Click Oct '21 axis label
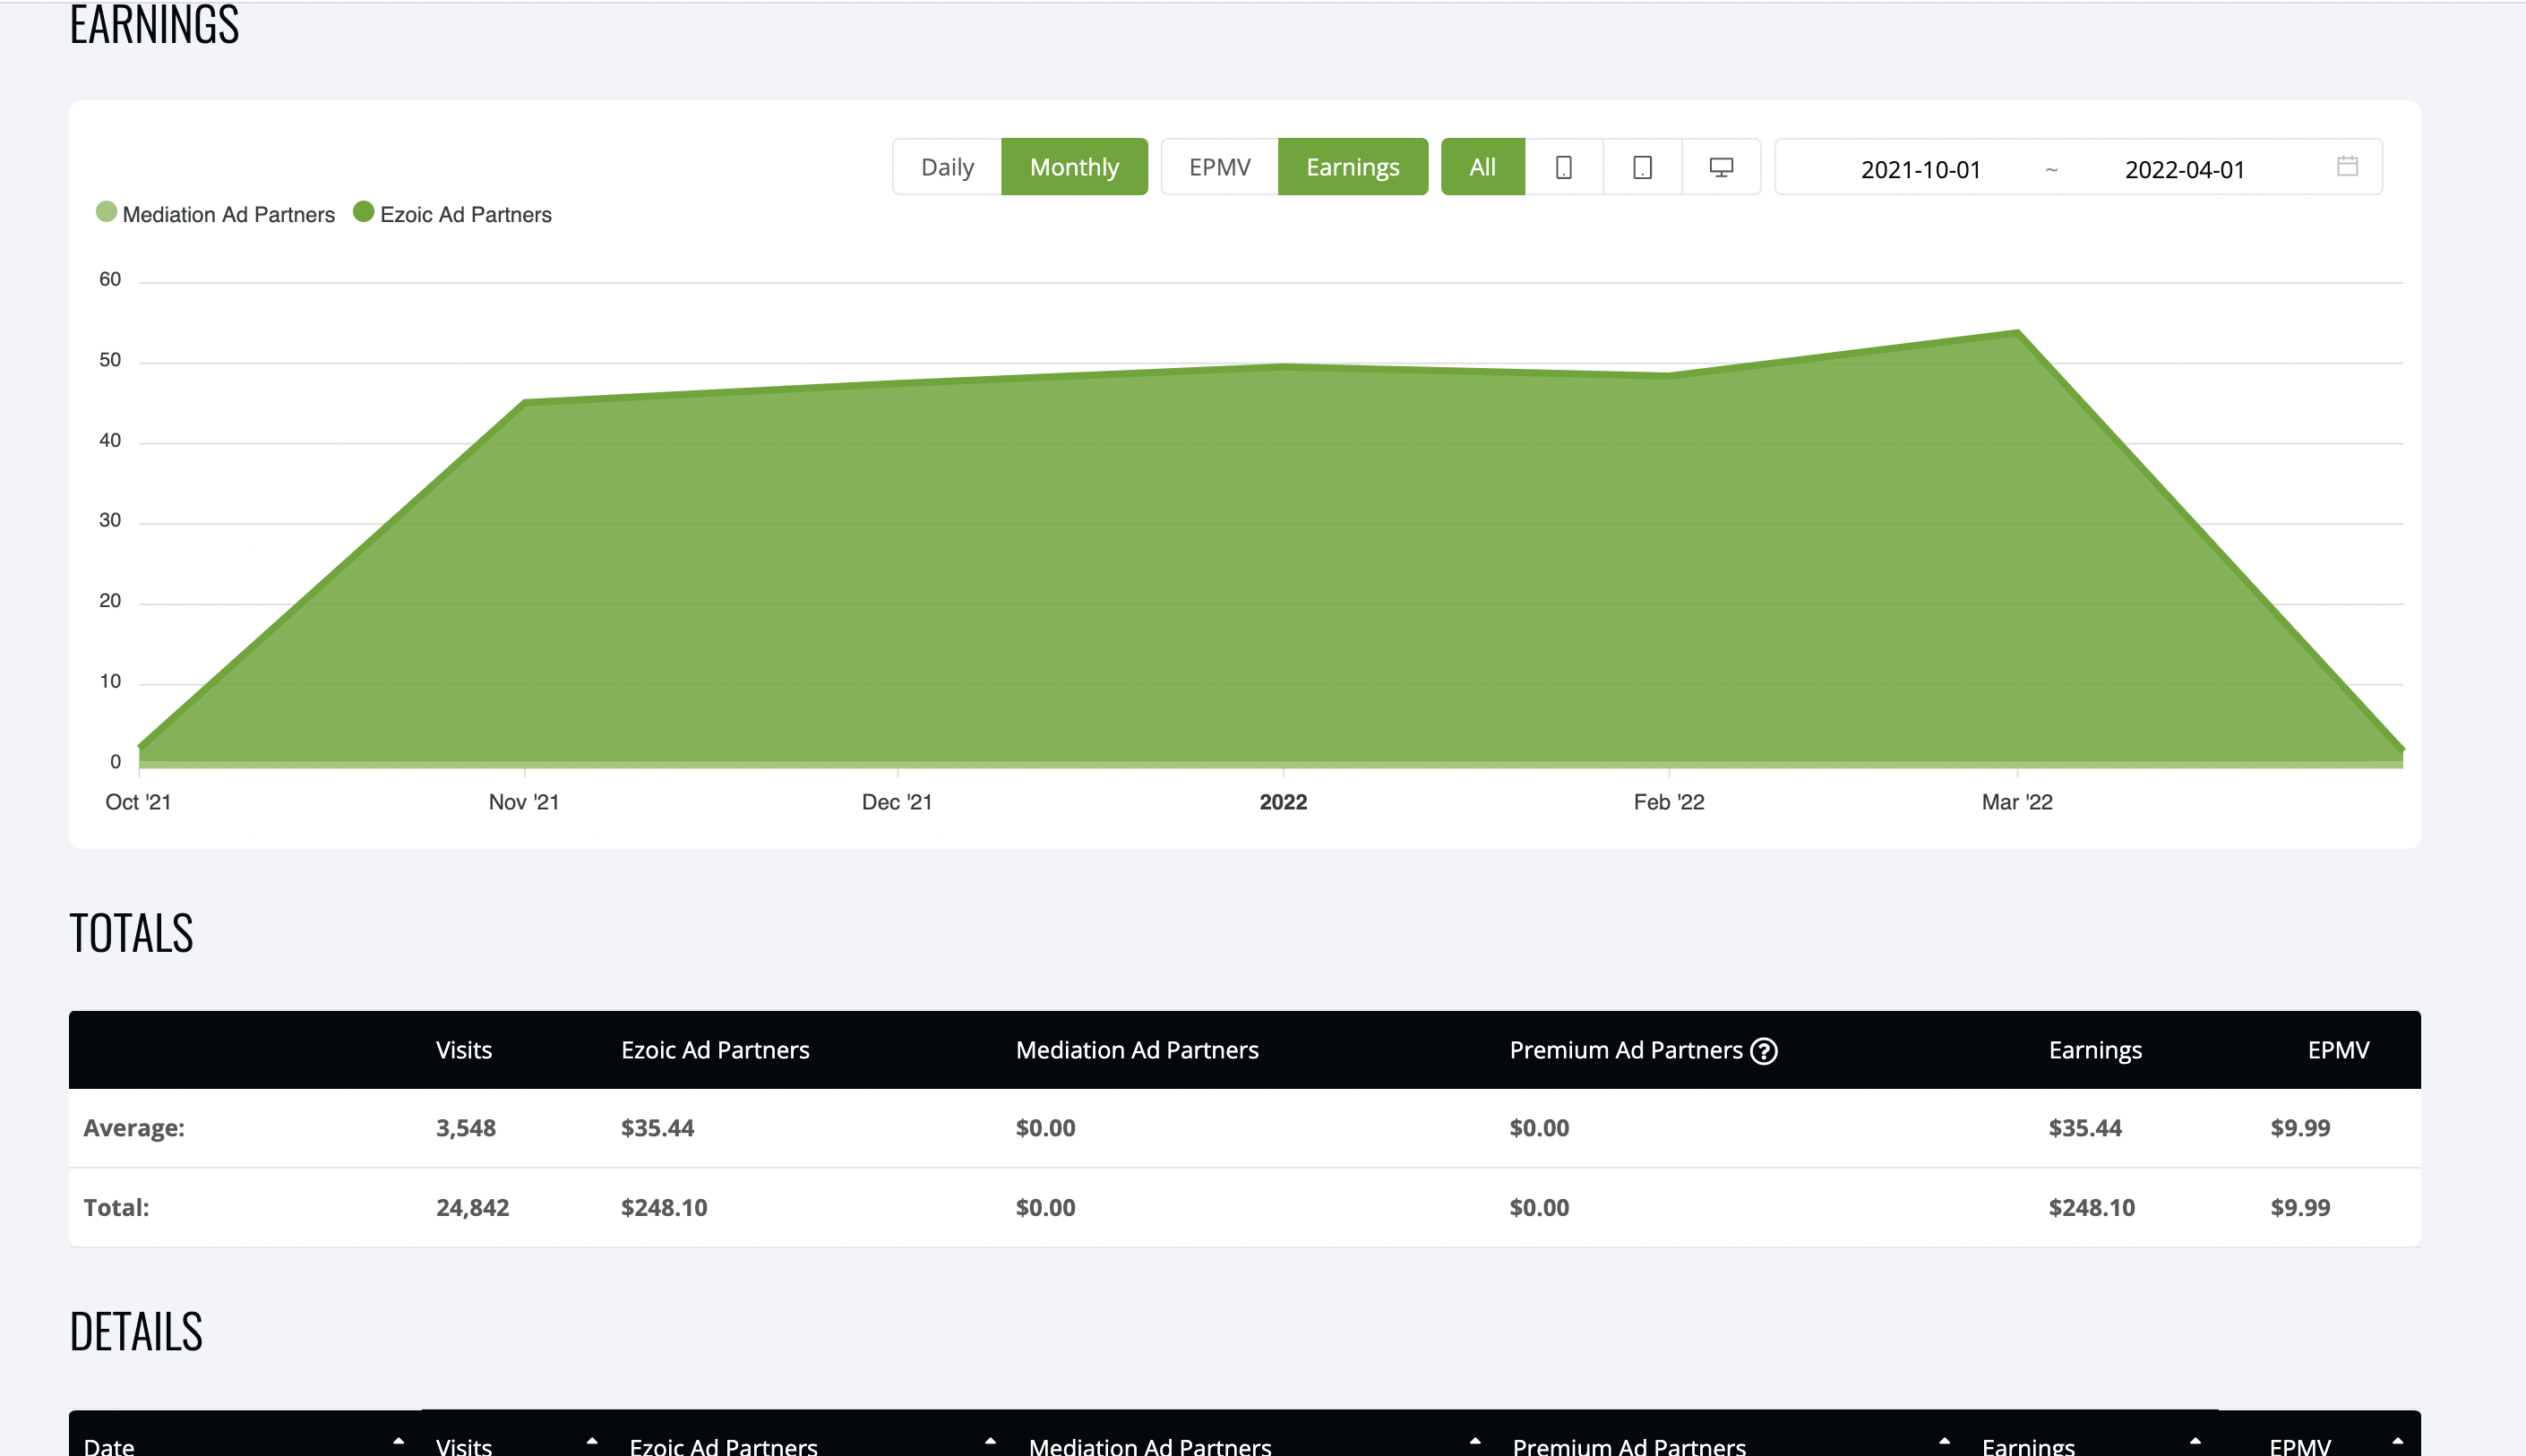This screenshot has width=2526, height=1456. coord(138,802)
